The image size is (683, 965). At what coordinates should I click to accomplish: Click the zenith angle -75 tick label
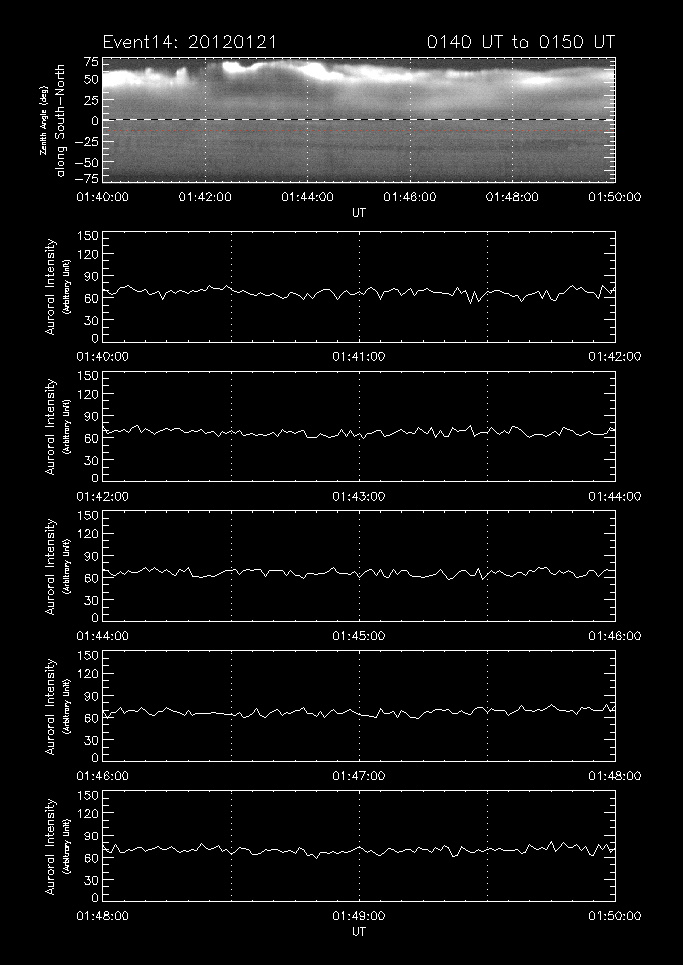87,178
